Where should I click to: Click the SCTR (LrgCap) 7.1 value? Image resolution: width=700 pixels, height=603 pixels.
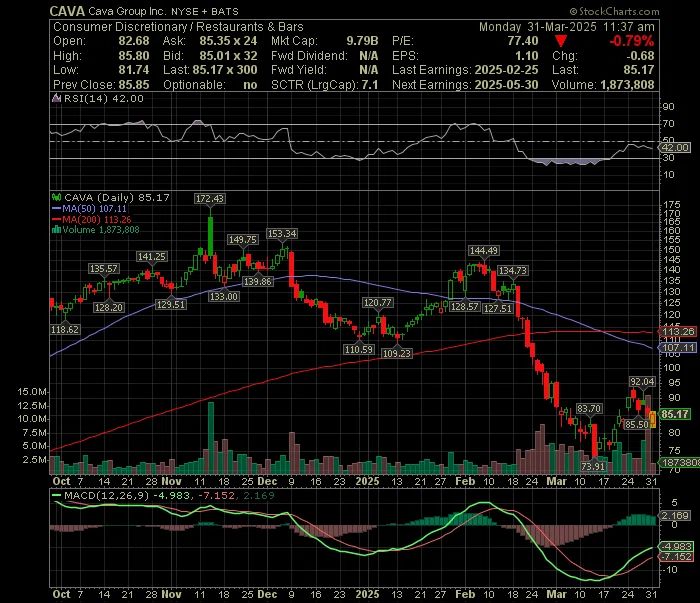[x=370, y=85]
